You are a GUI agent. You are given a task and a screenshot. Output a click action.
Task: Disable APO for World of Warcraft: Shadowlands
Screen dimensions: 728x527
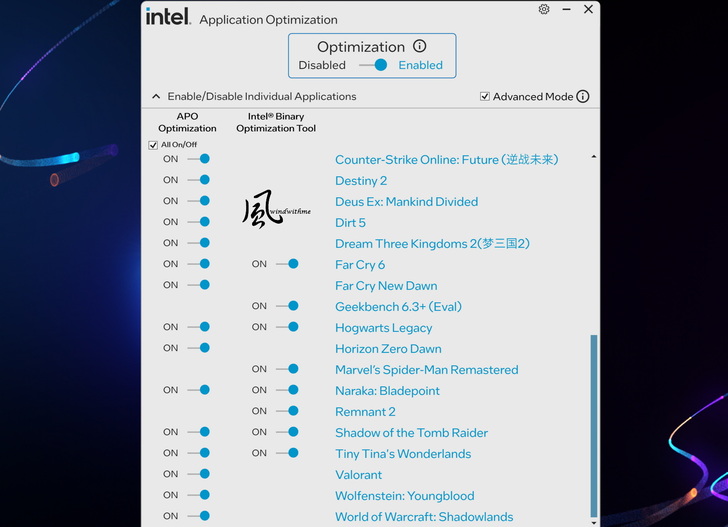198,516
